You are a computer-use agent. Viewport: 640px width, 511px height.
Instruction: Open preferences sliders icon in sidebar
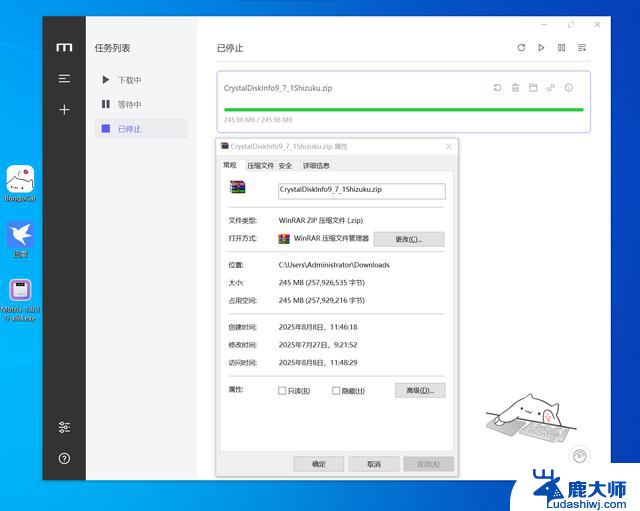click(64, 427)
